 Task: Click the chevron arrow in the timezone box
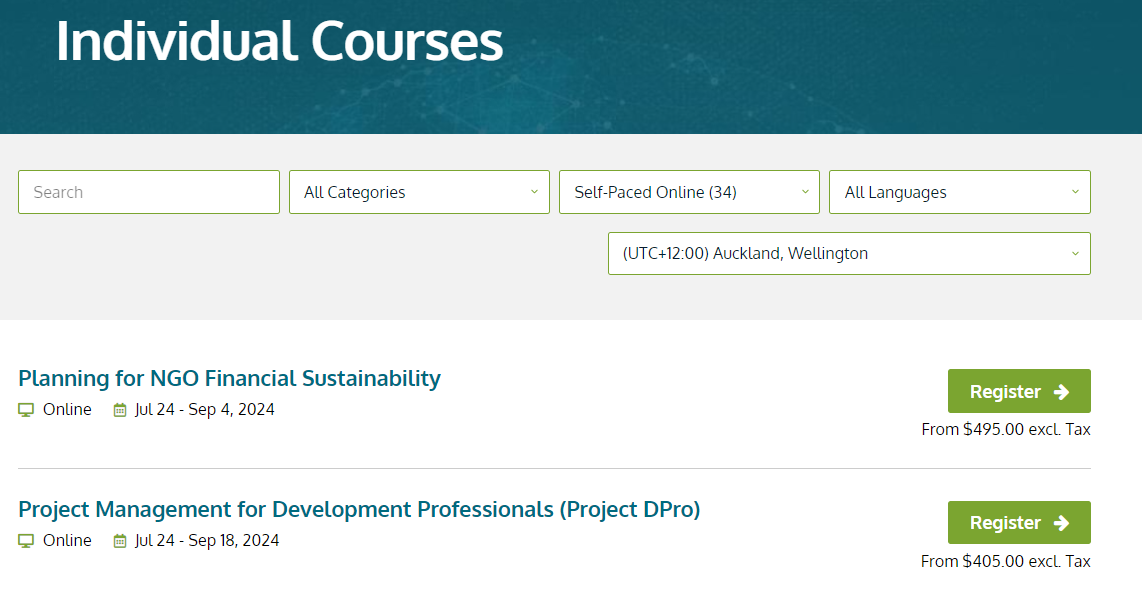1075,254
